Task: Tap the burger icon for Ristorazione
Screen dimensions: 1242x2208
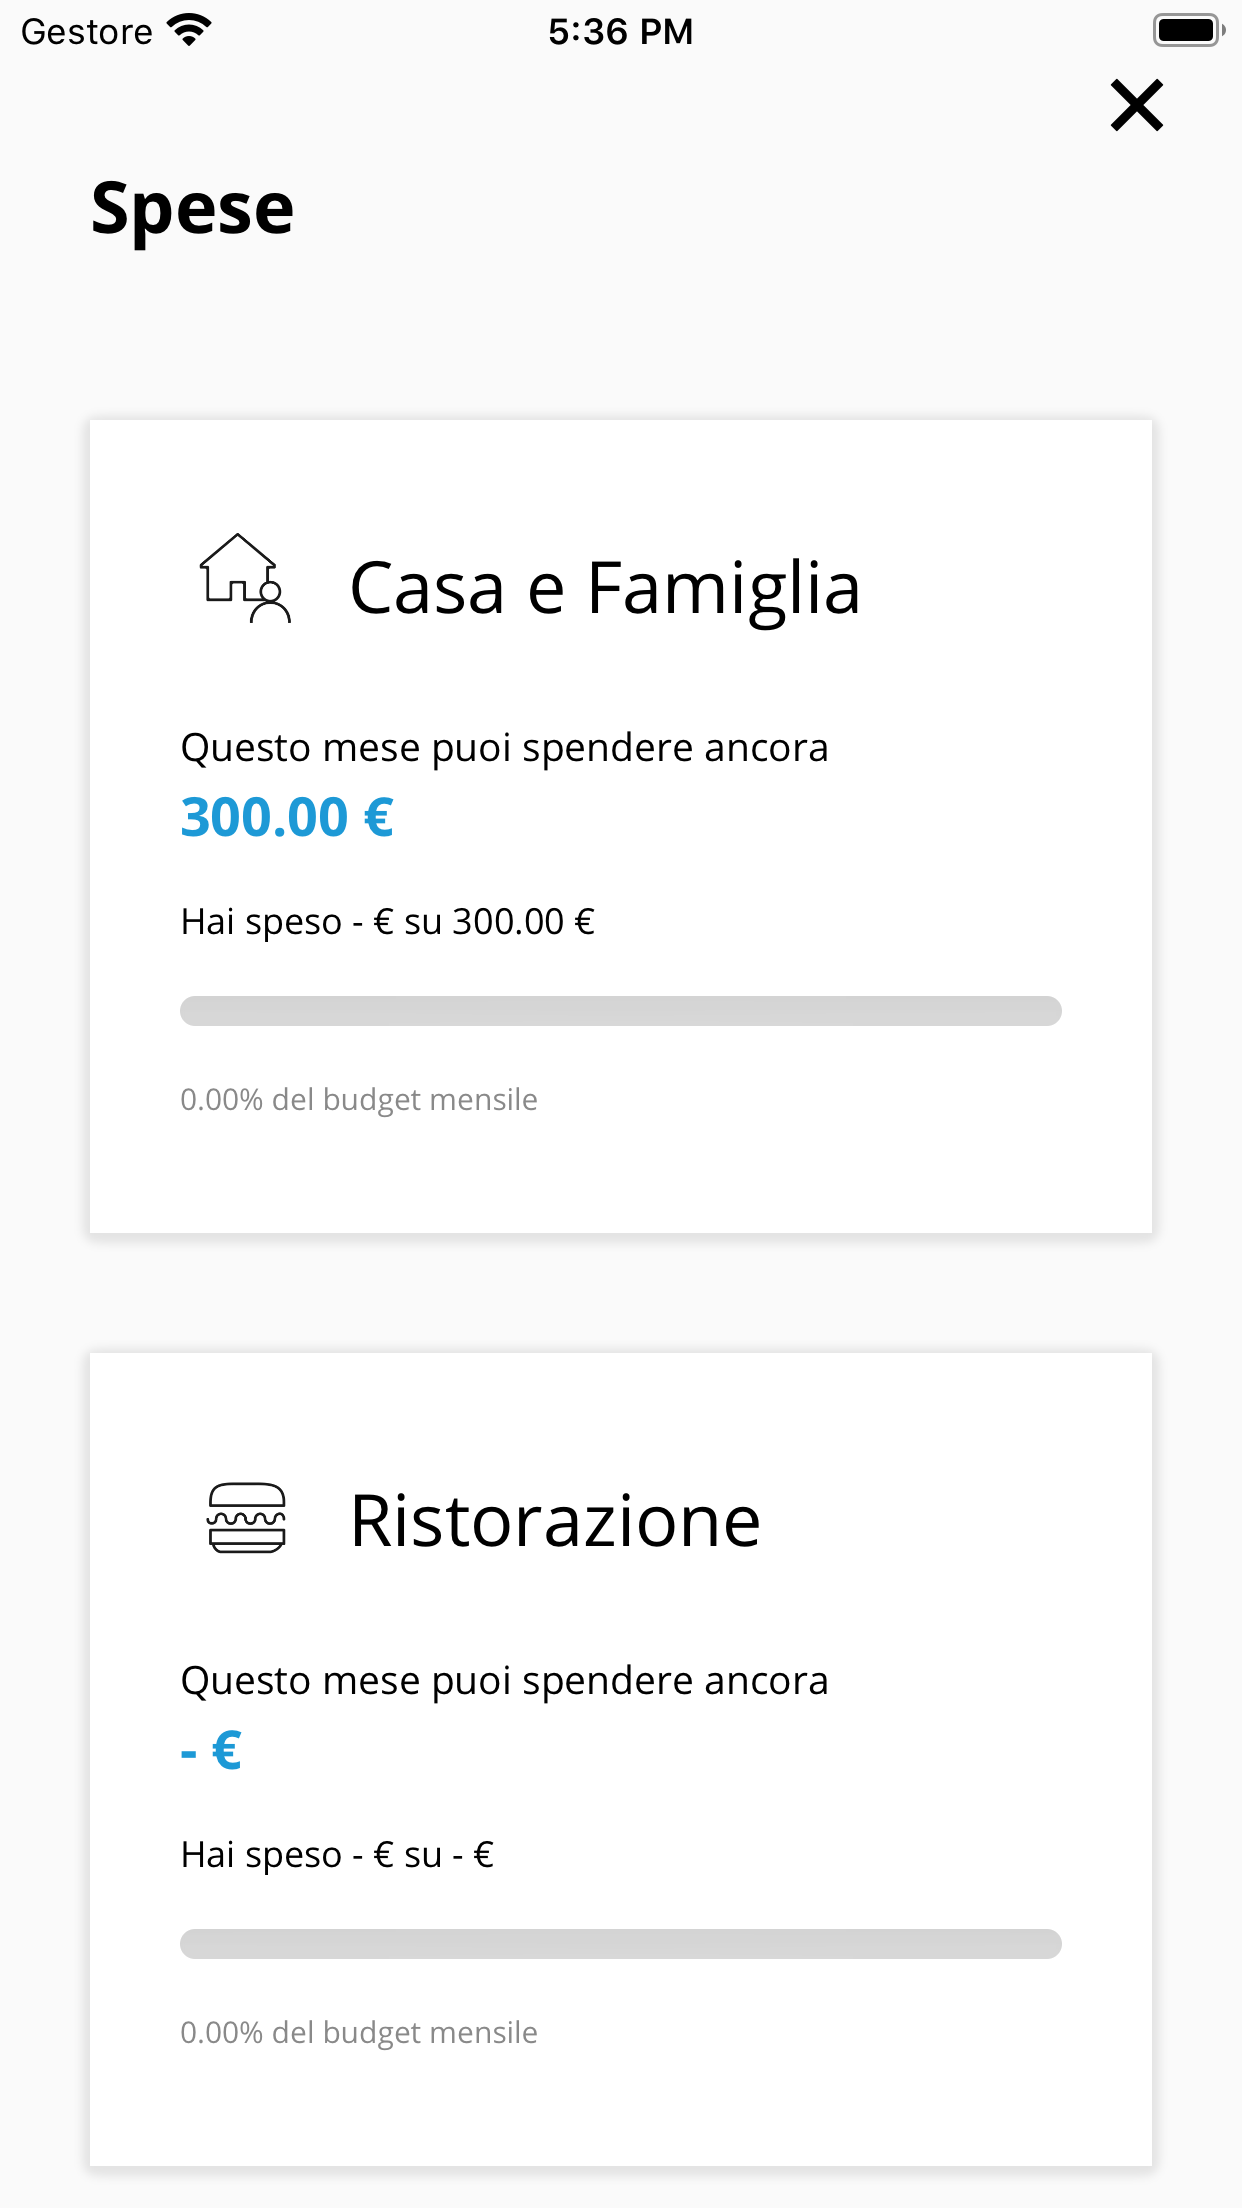Action: (x=246, y=1517)
